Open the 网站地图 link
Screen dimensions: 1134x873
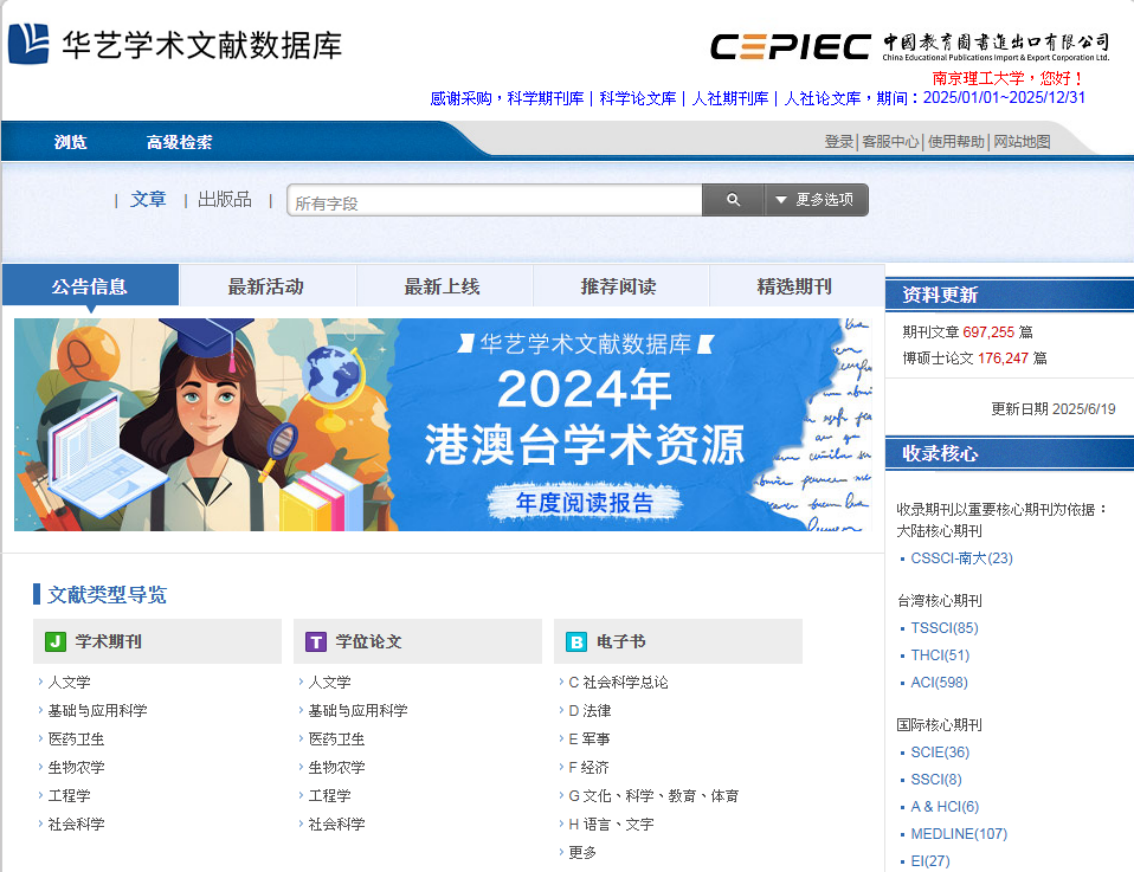pos(1022,142)
